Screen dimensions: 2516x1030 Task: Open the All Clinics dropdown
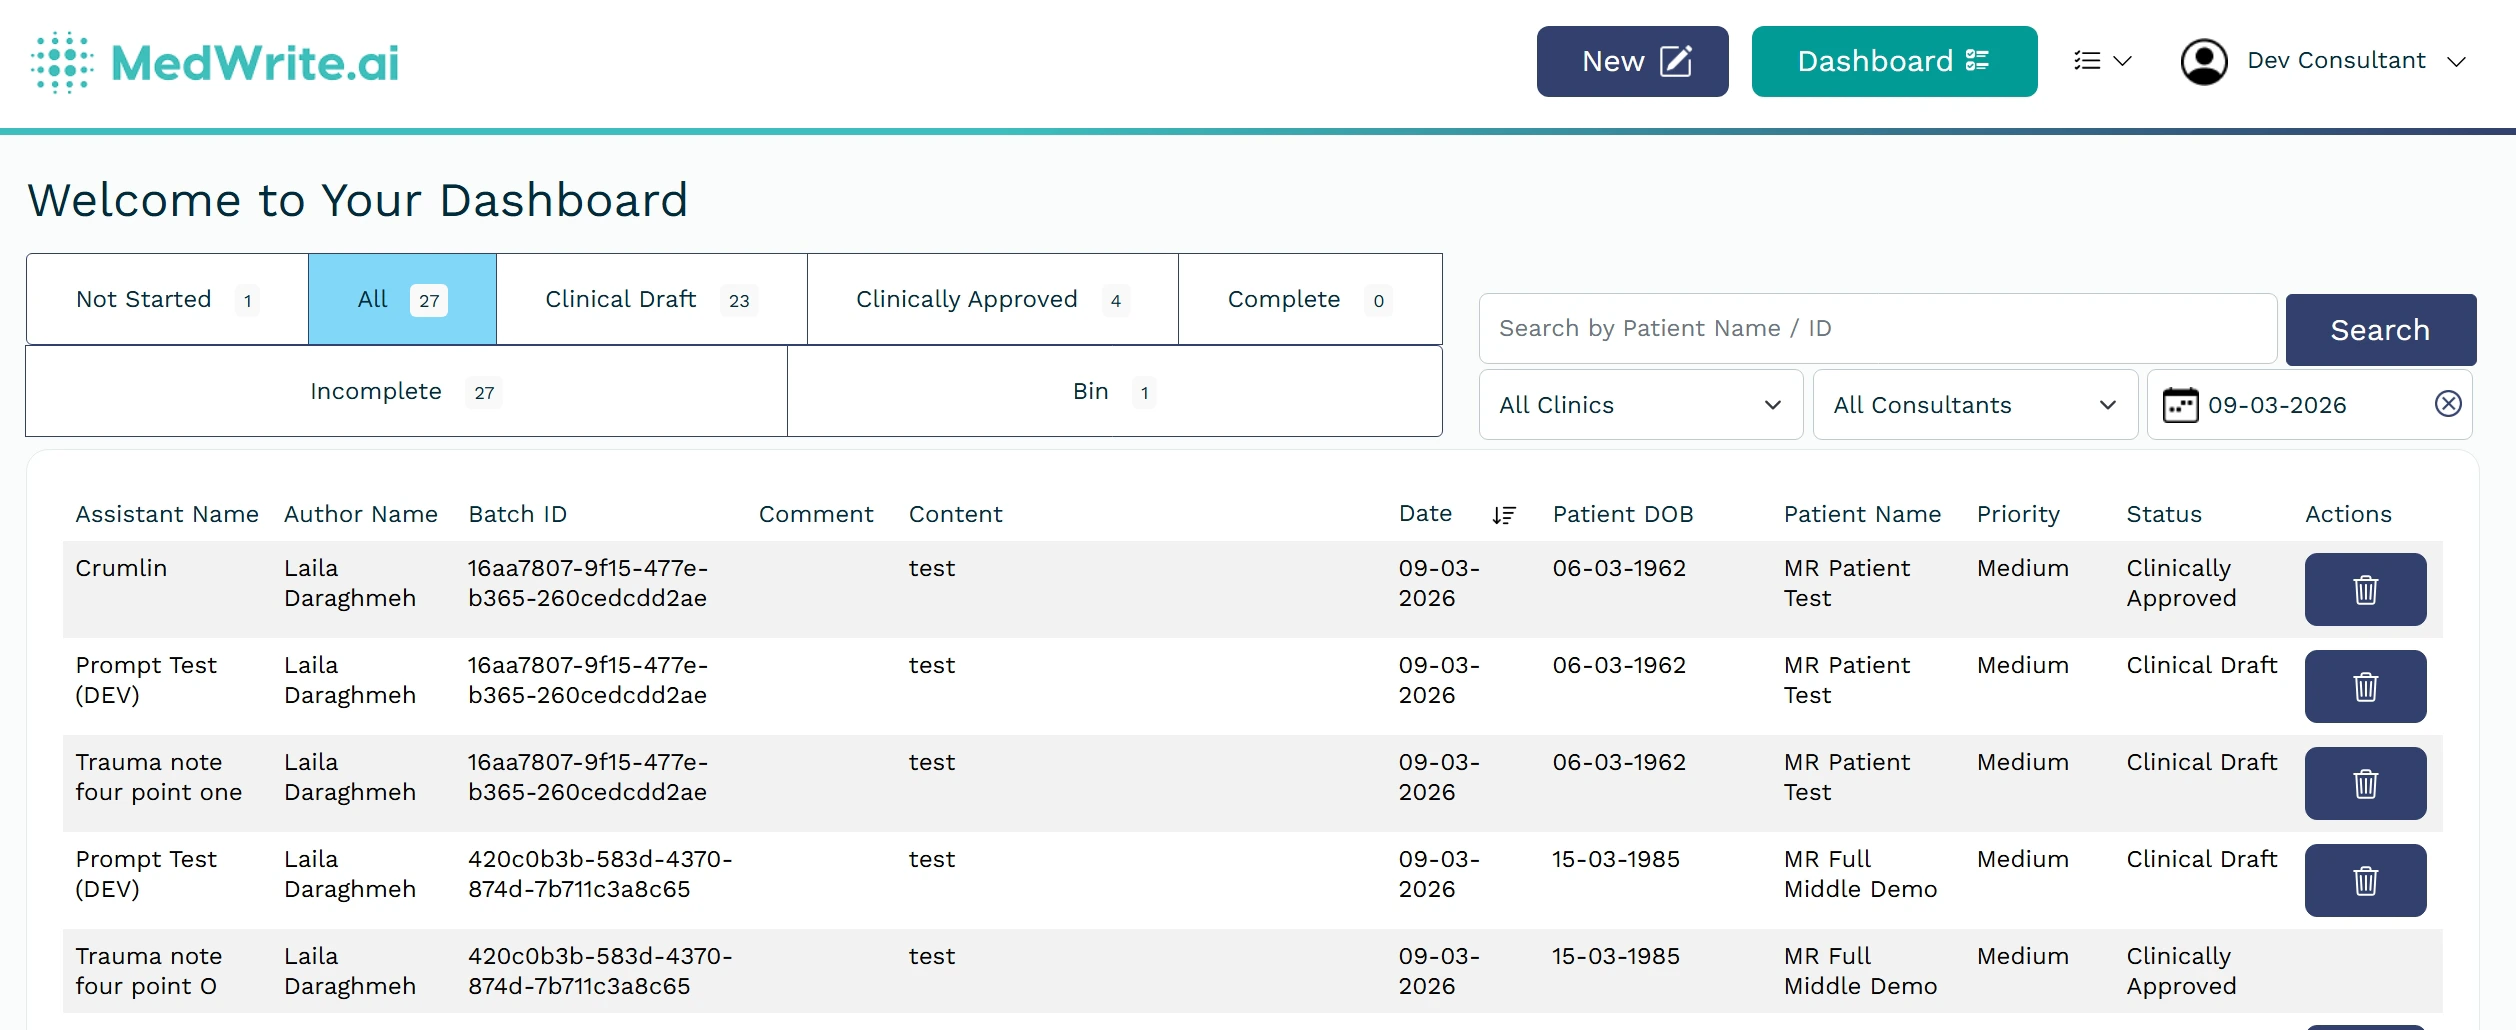pos(1640,404)
